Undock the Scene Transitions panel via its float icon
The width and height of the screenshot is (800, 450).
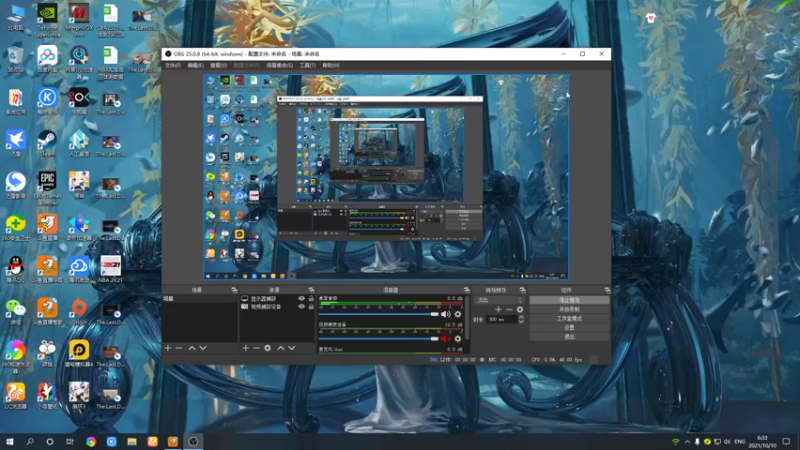point(522,290)
